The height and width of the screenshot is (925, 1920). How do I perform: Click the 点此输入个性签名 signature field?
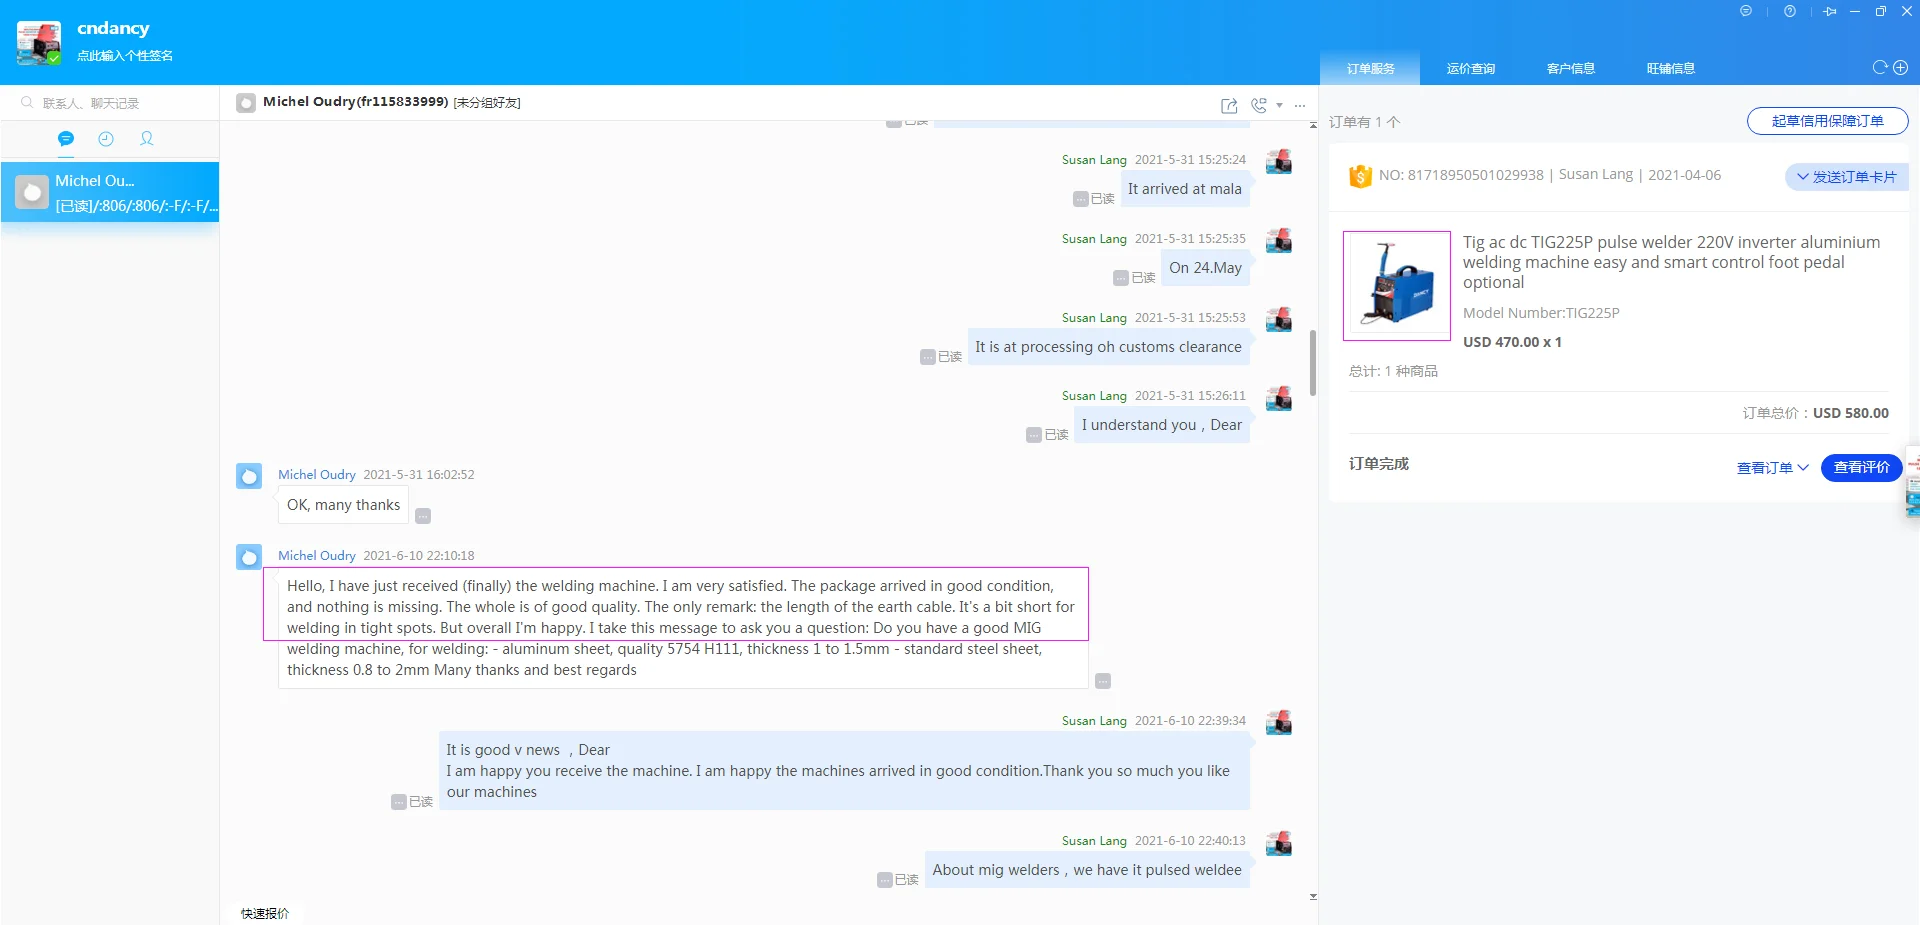125,56
